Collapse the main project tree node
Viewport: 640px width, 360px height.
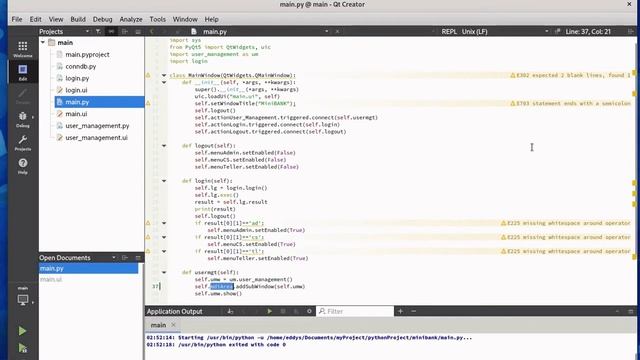[43, 42]
